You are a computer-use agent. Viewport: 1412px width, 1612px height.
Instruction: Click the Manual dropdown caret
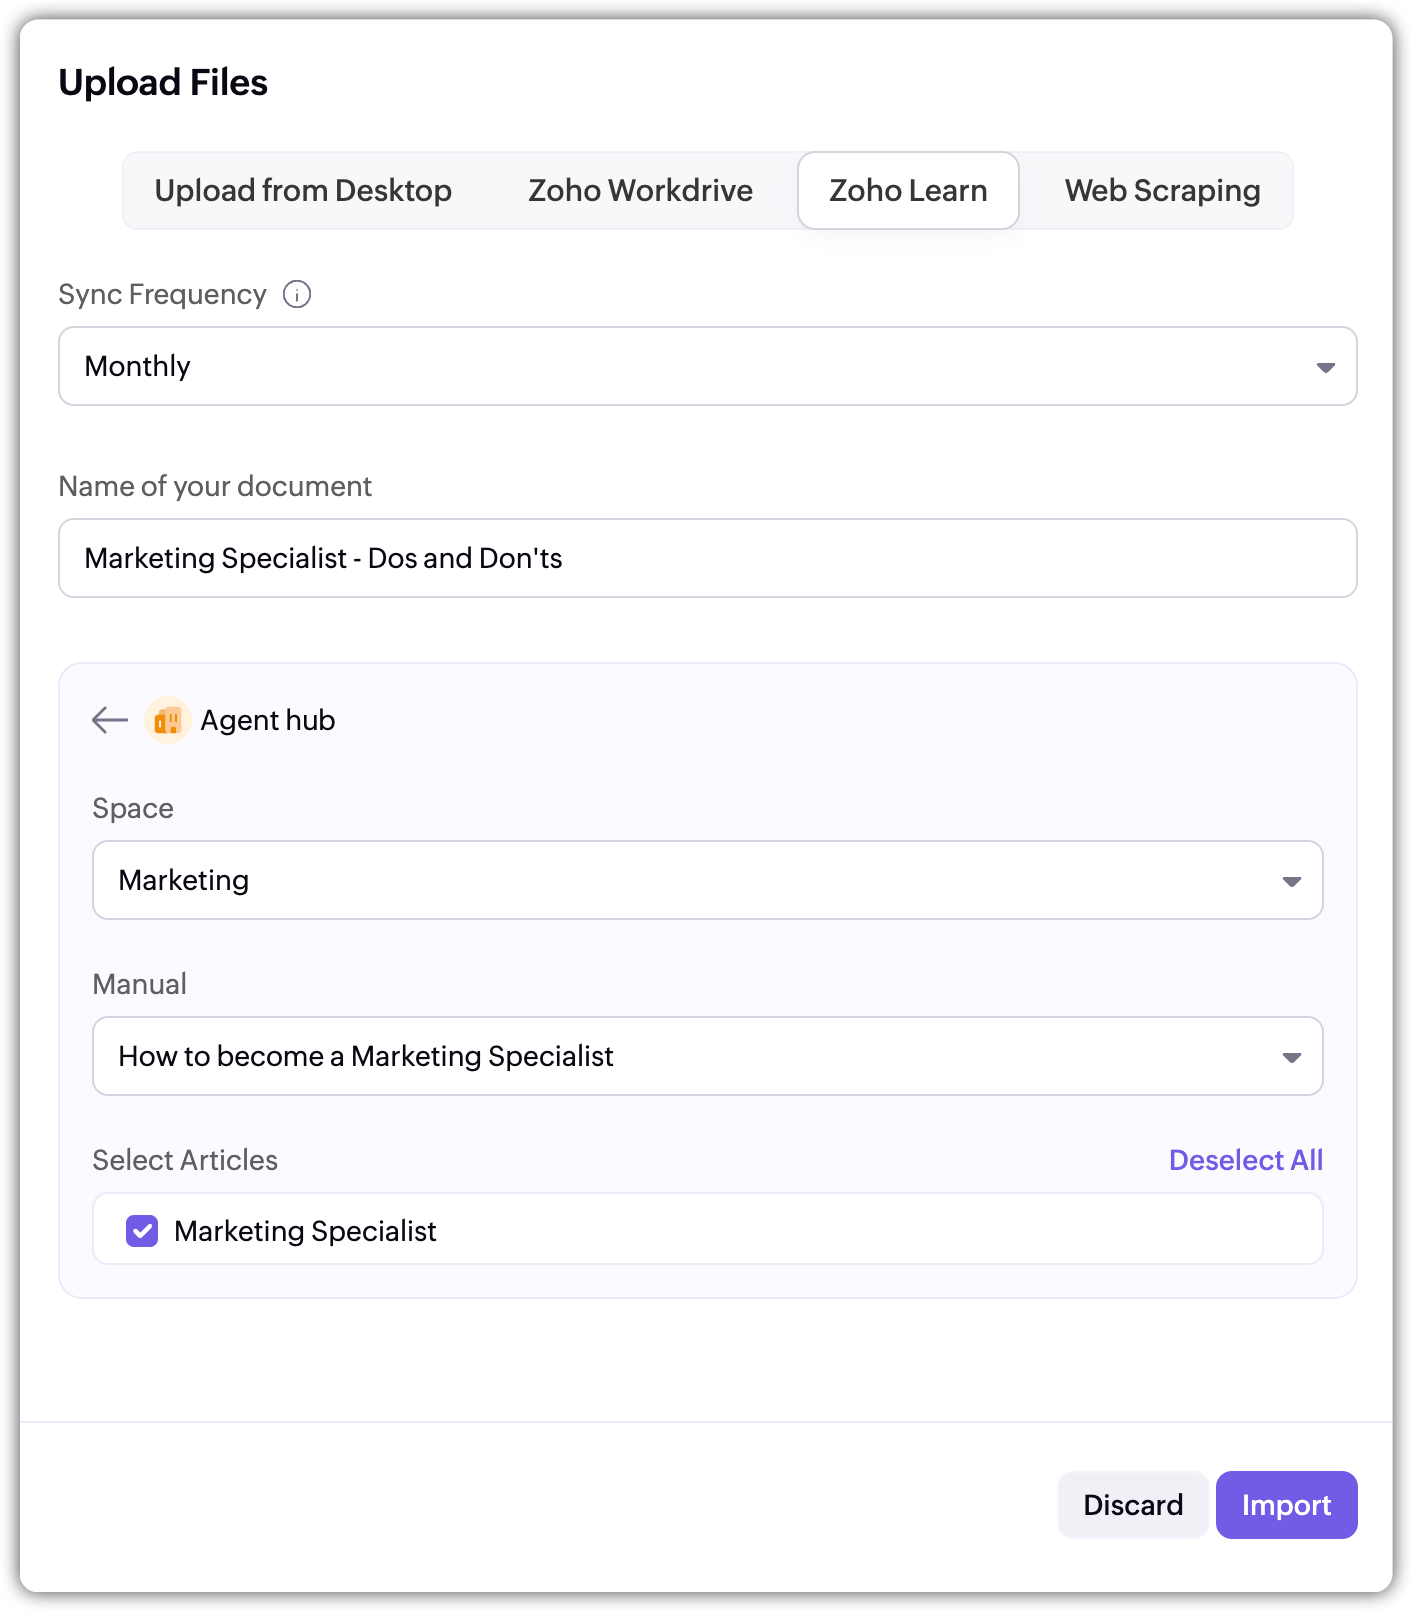[1291, 1057]
